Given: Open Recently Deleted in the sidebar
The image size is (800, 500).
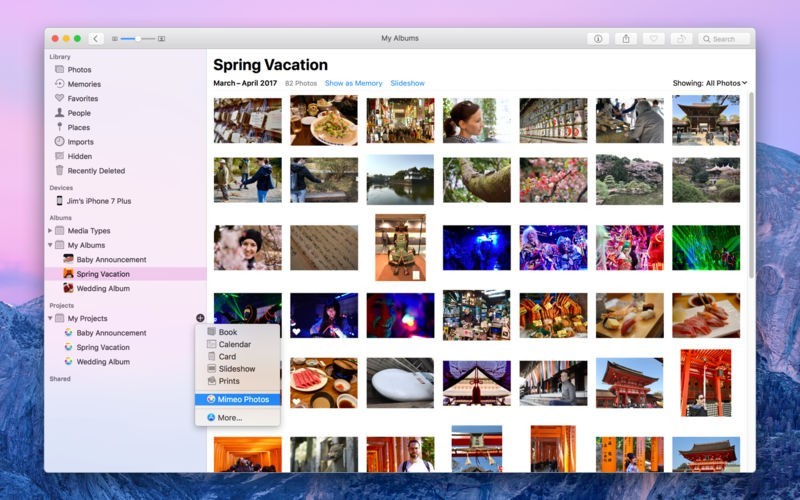Looking at the screenshot, I should (x=96, y=171).
